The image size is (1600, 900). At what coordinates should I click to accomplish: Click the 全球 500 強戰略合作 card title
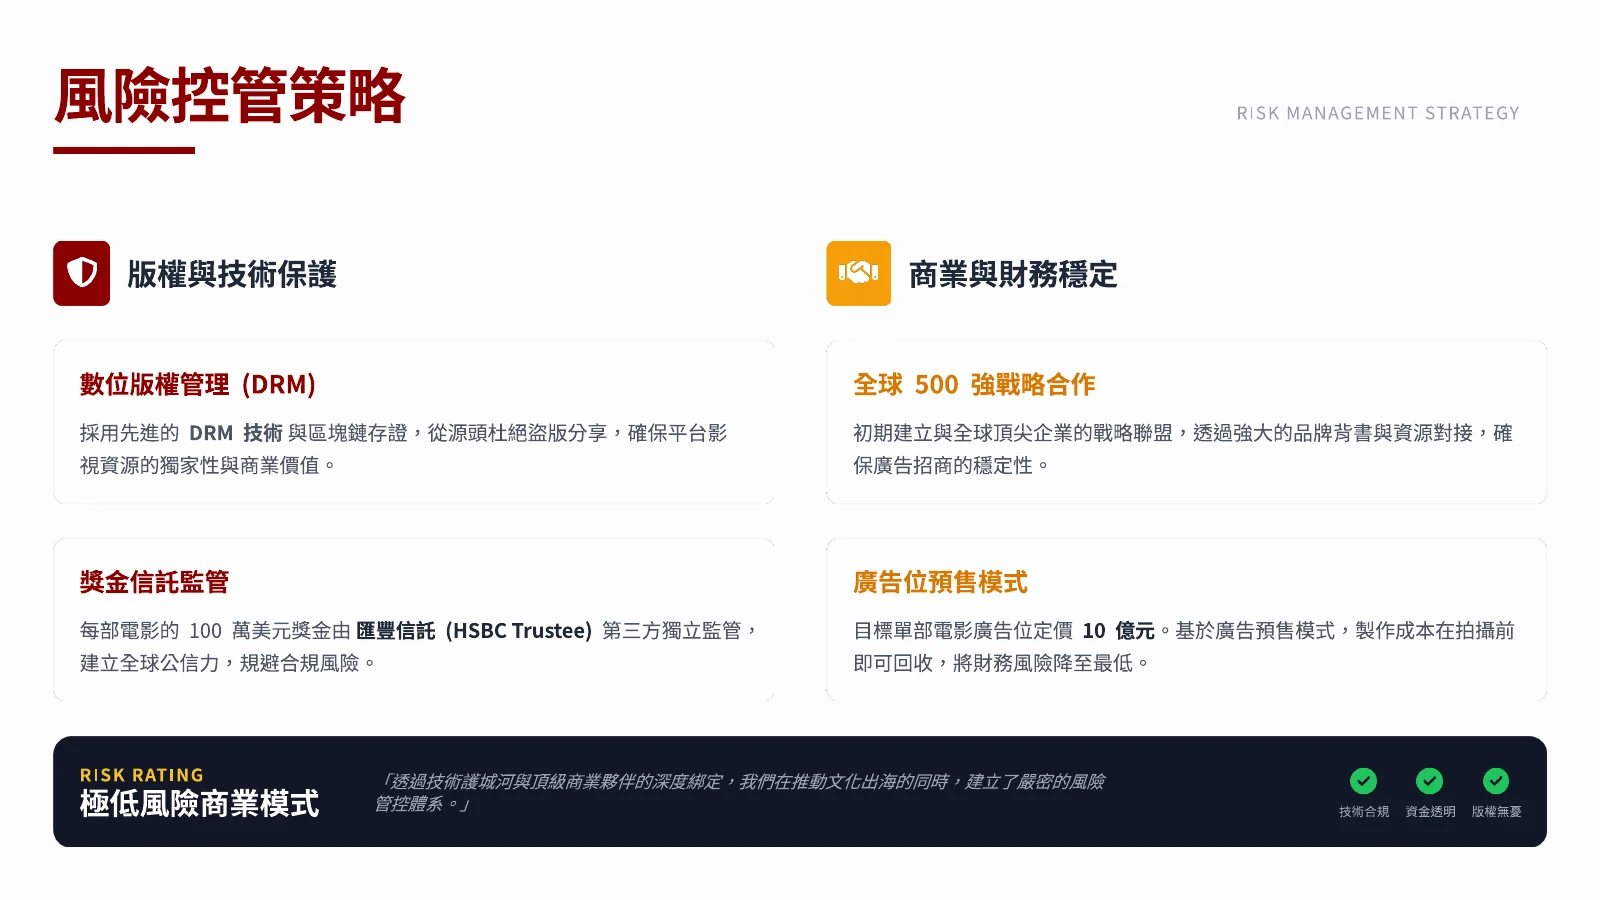(x=974, y=384)
